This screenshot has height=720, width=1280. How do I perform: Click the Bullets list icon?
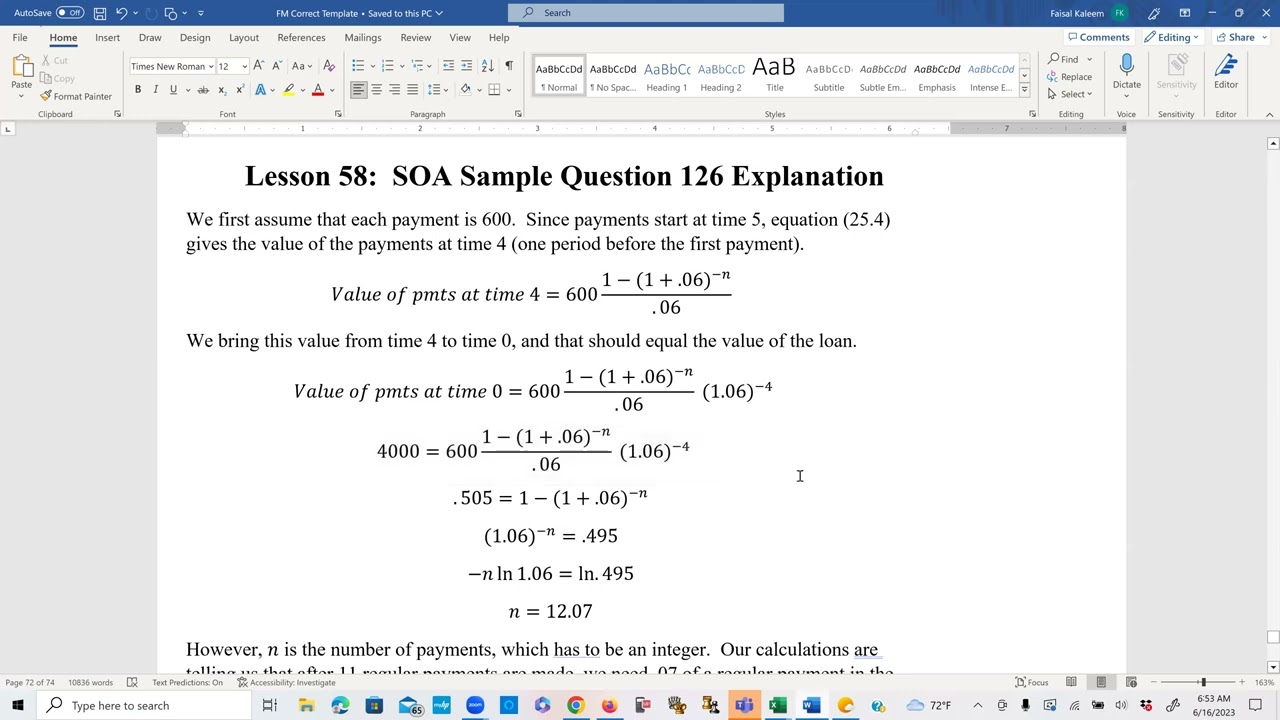358,66
